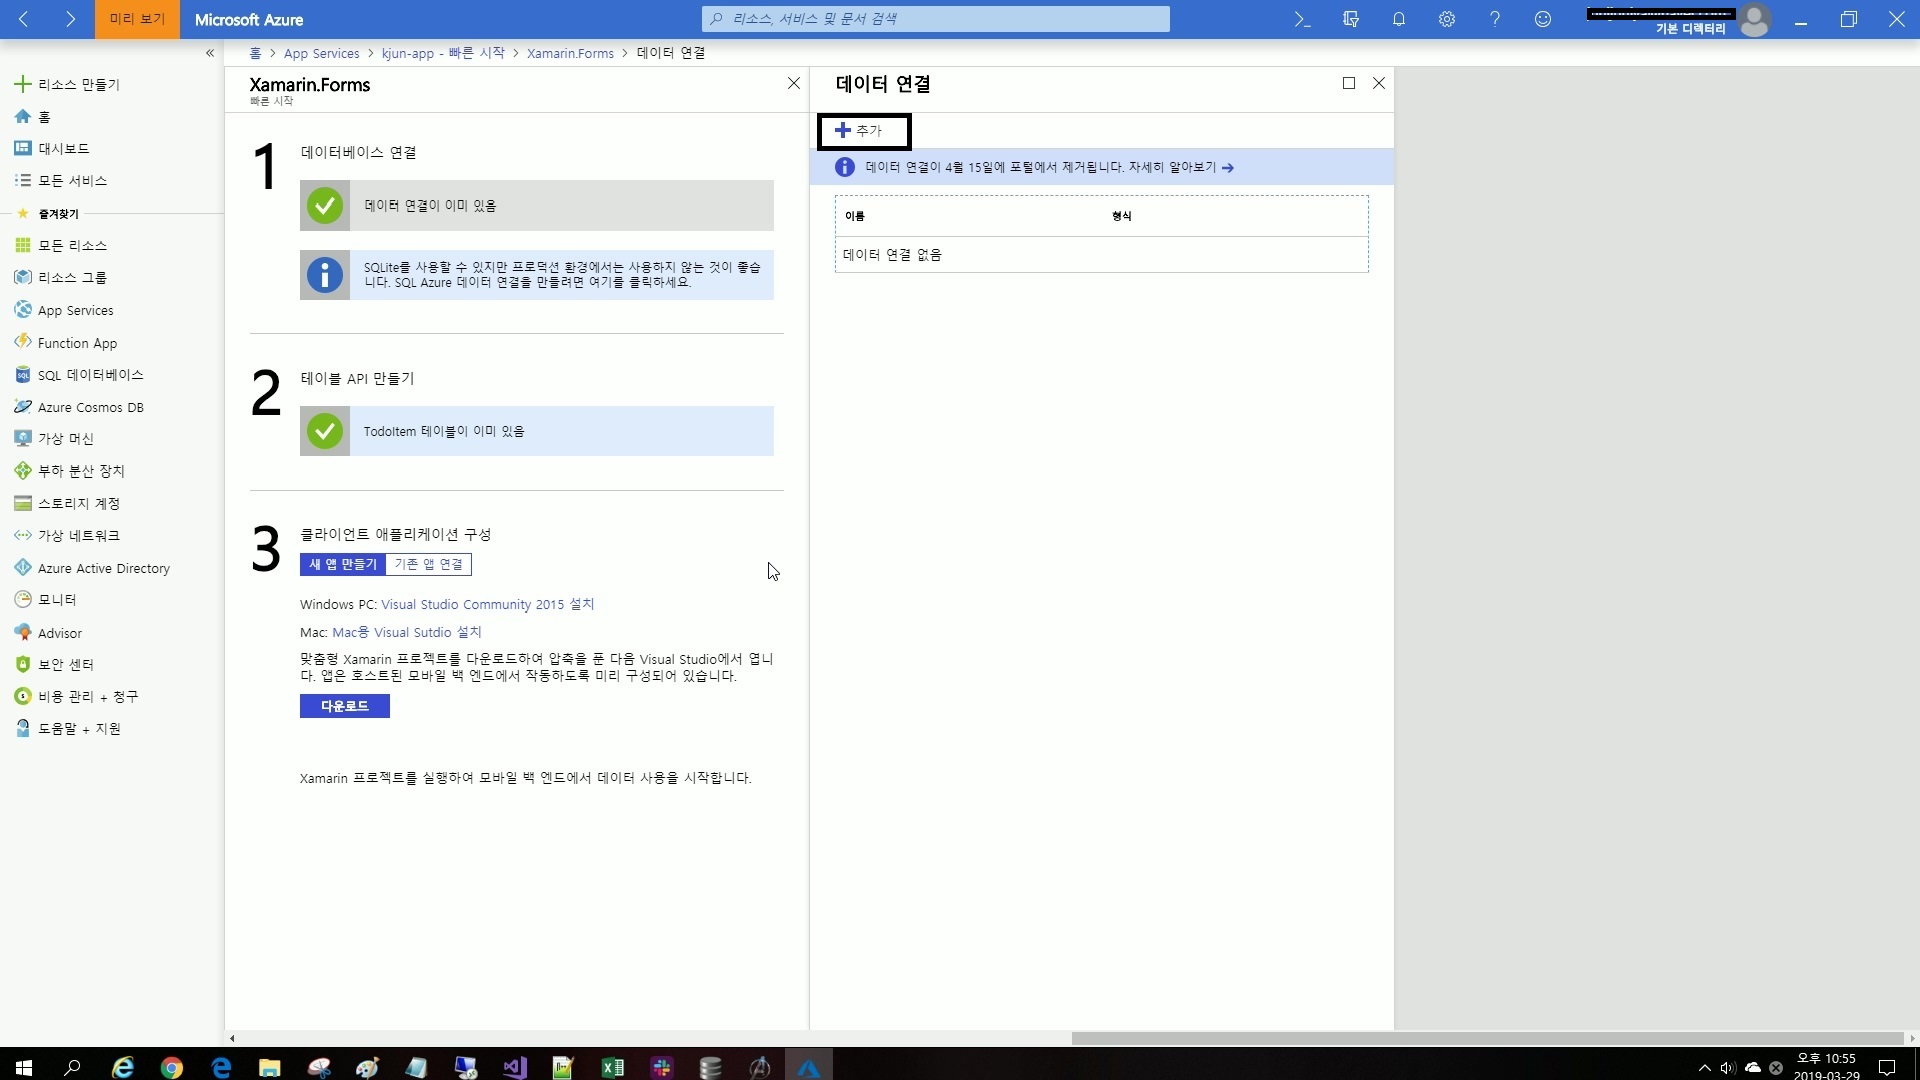Open Azure Cosmos DB in sidebar
1920x1080 pixels.
(90, 407)
